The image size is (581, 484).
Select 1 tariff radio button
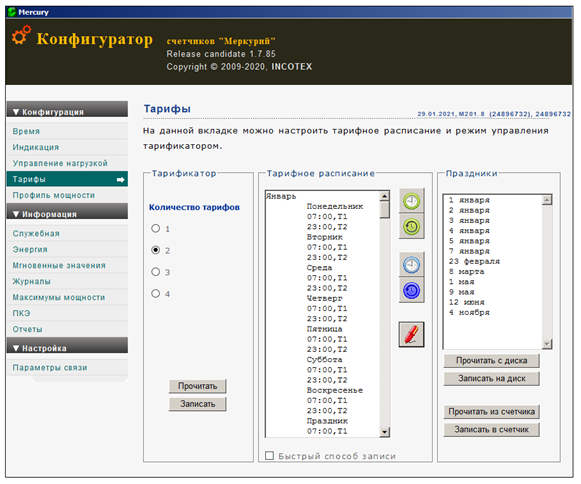click(x=156, y=228)
